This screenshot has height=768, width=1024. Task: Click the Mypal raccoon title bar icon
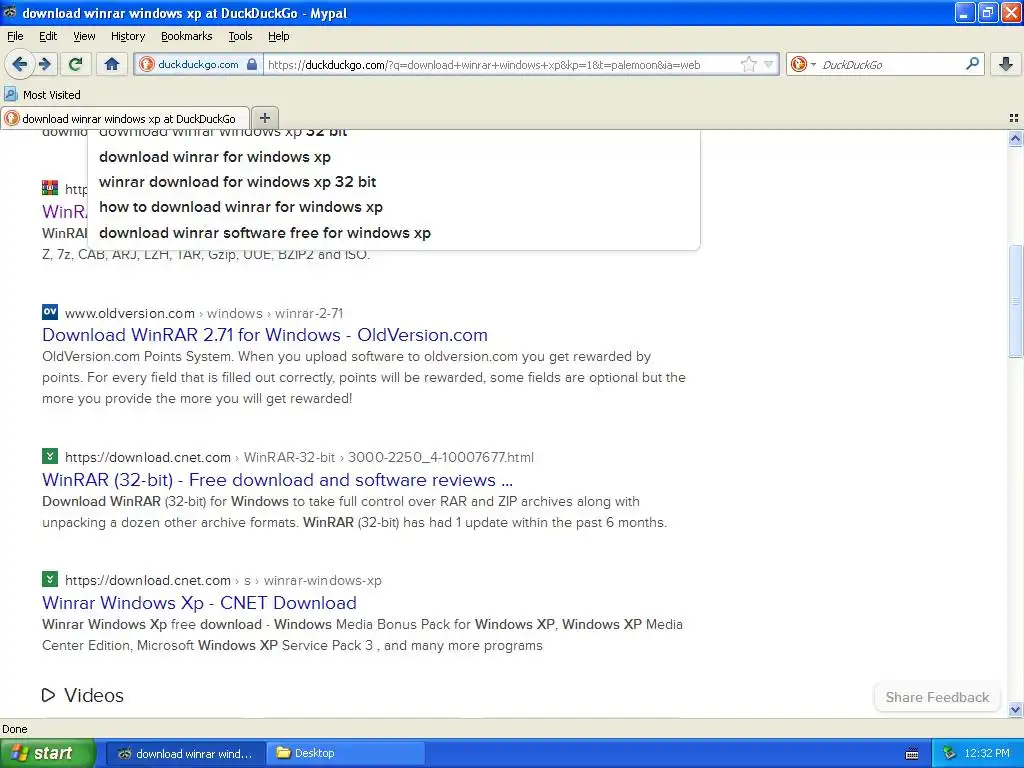tap(10, 12)
